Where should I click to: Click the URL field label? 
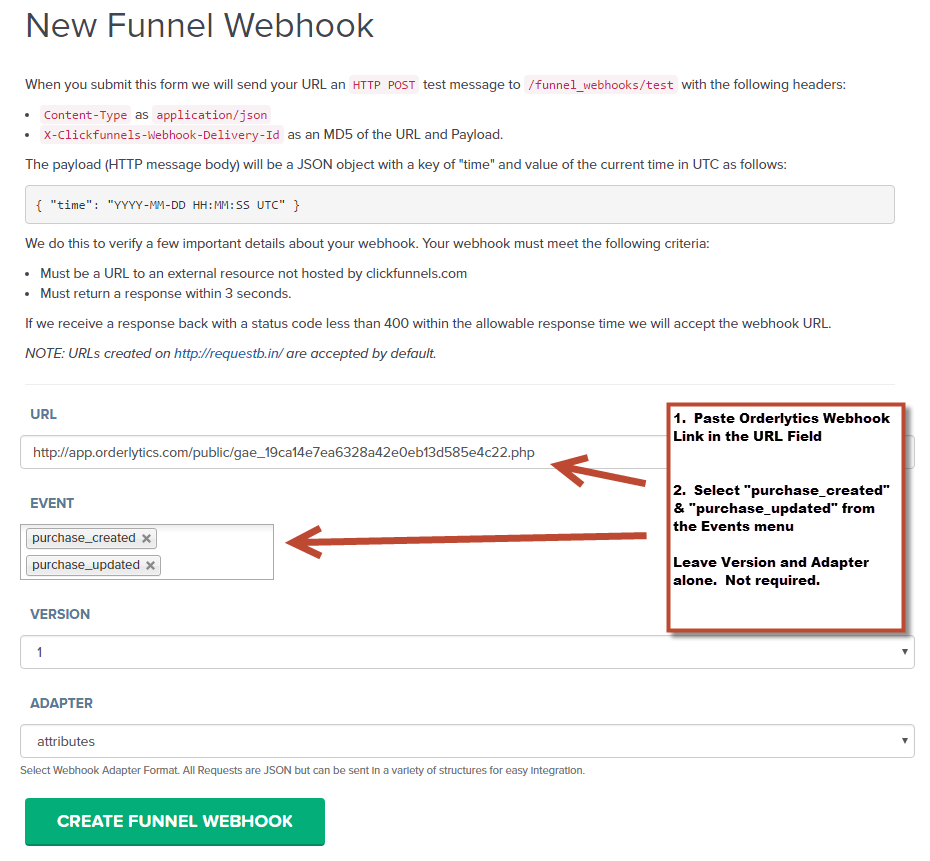click(43, 414)
